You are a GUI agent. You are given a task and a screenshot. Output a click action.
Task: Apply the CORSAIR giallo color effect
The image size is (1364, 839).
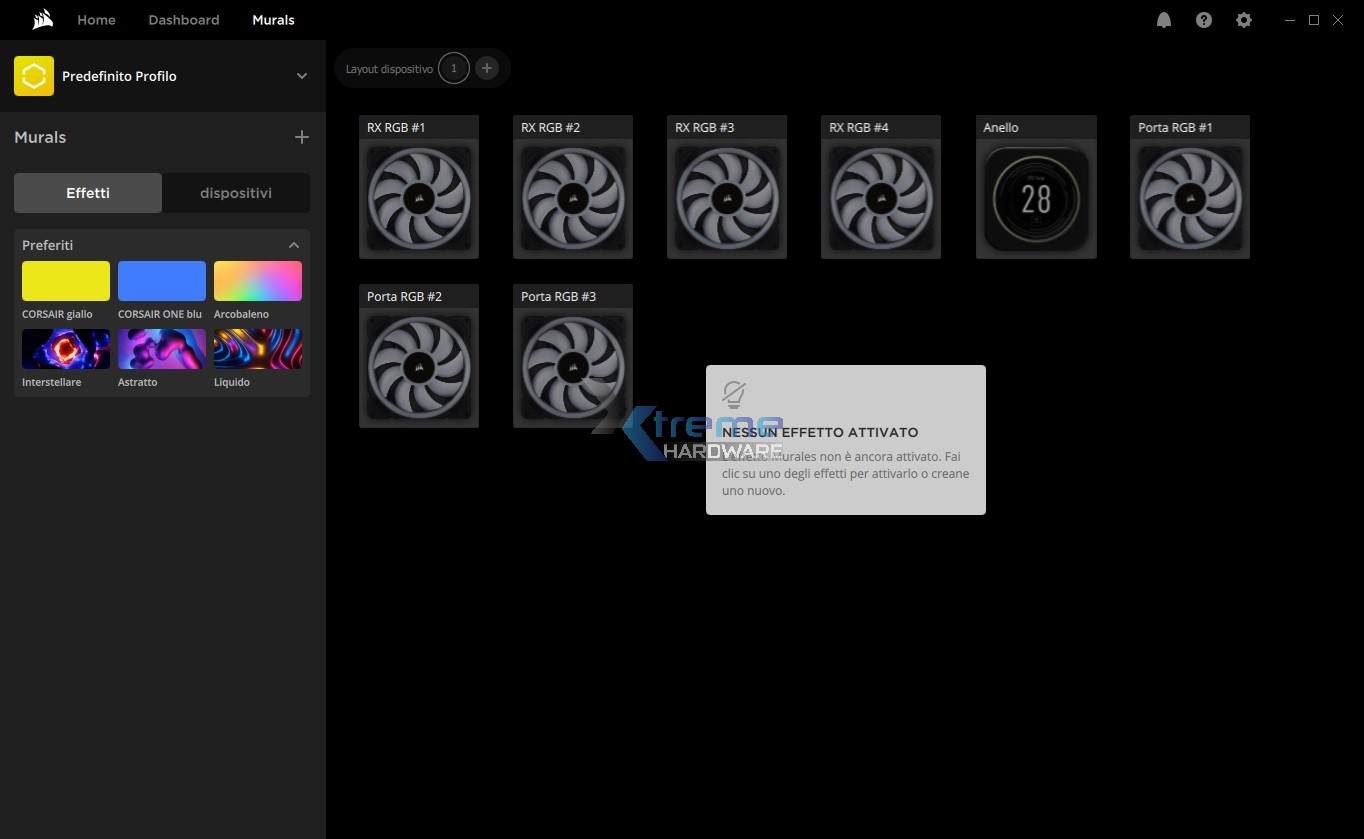tap(66, 281)
